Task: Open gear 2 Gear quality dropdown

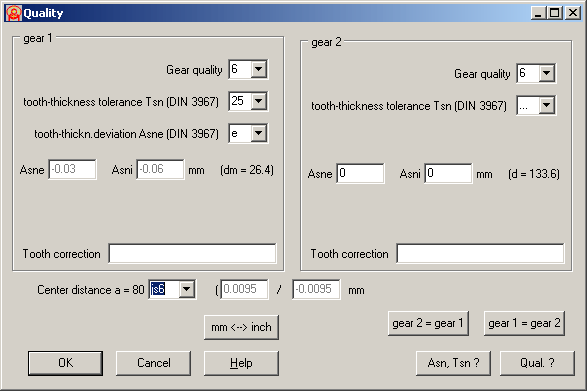Action: (x=547, y=73)
